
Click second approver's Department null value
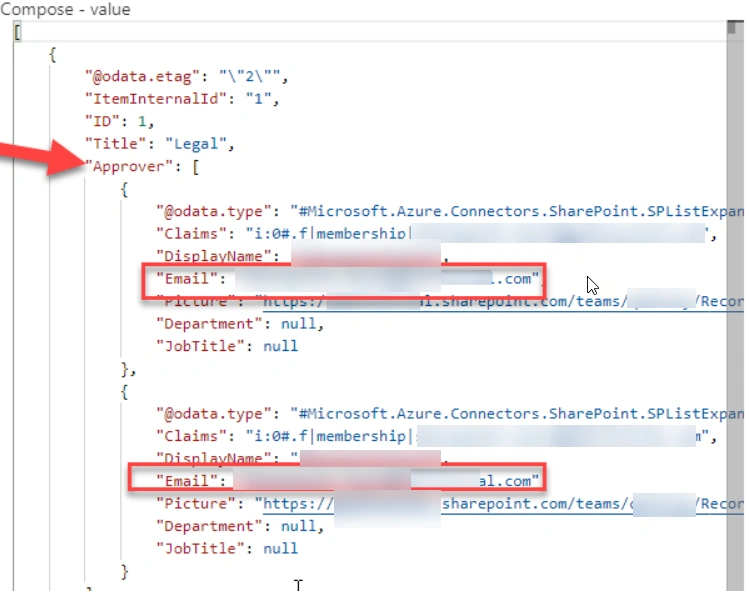(298, 526)
